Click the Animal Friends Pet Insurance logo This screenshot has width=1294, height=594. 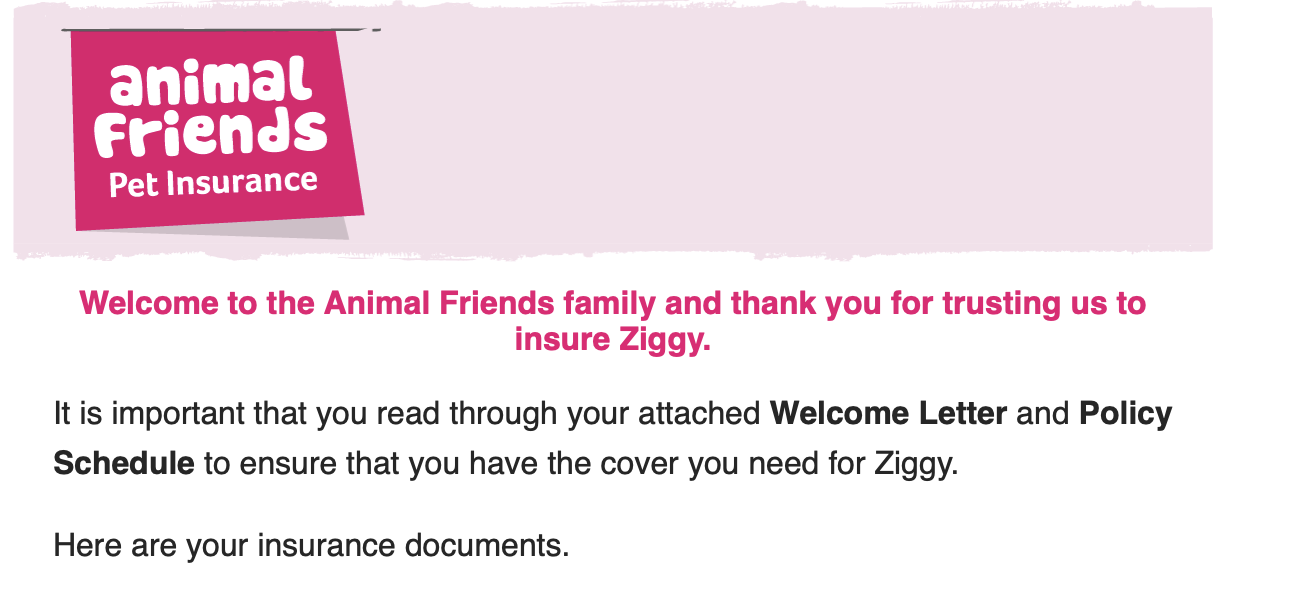pyautogui.click(x=214, y=130)
